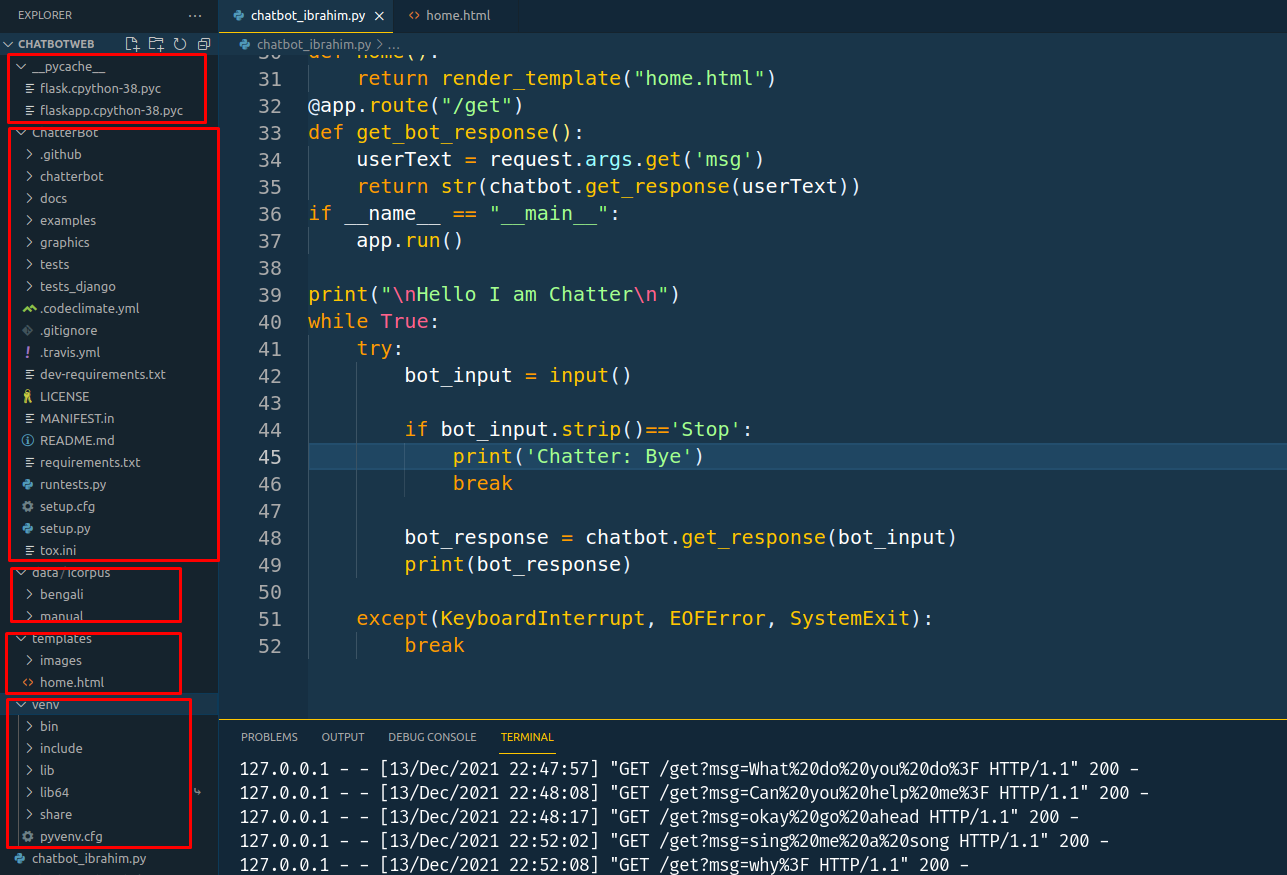Collapse the __pycache__ folder
Viewport: 1287px width, 875px height.
coord(20,66)
